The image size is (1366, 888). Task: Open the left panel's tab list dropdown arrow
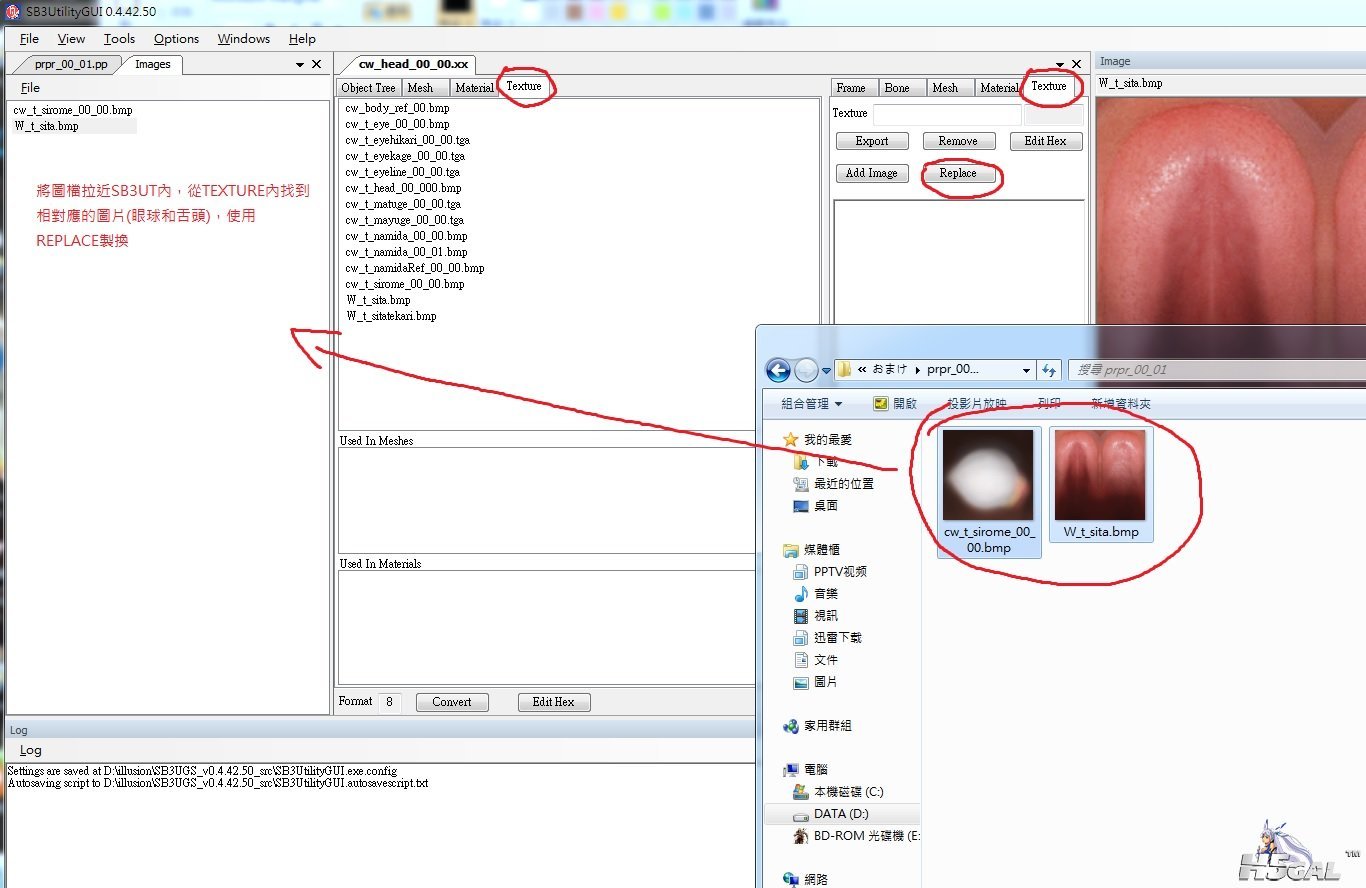pyautogui.click(x=300, y=65)
